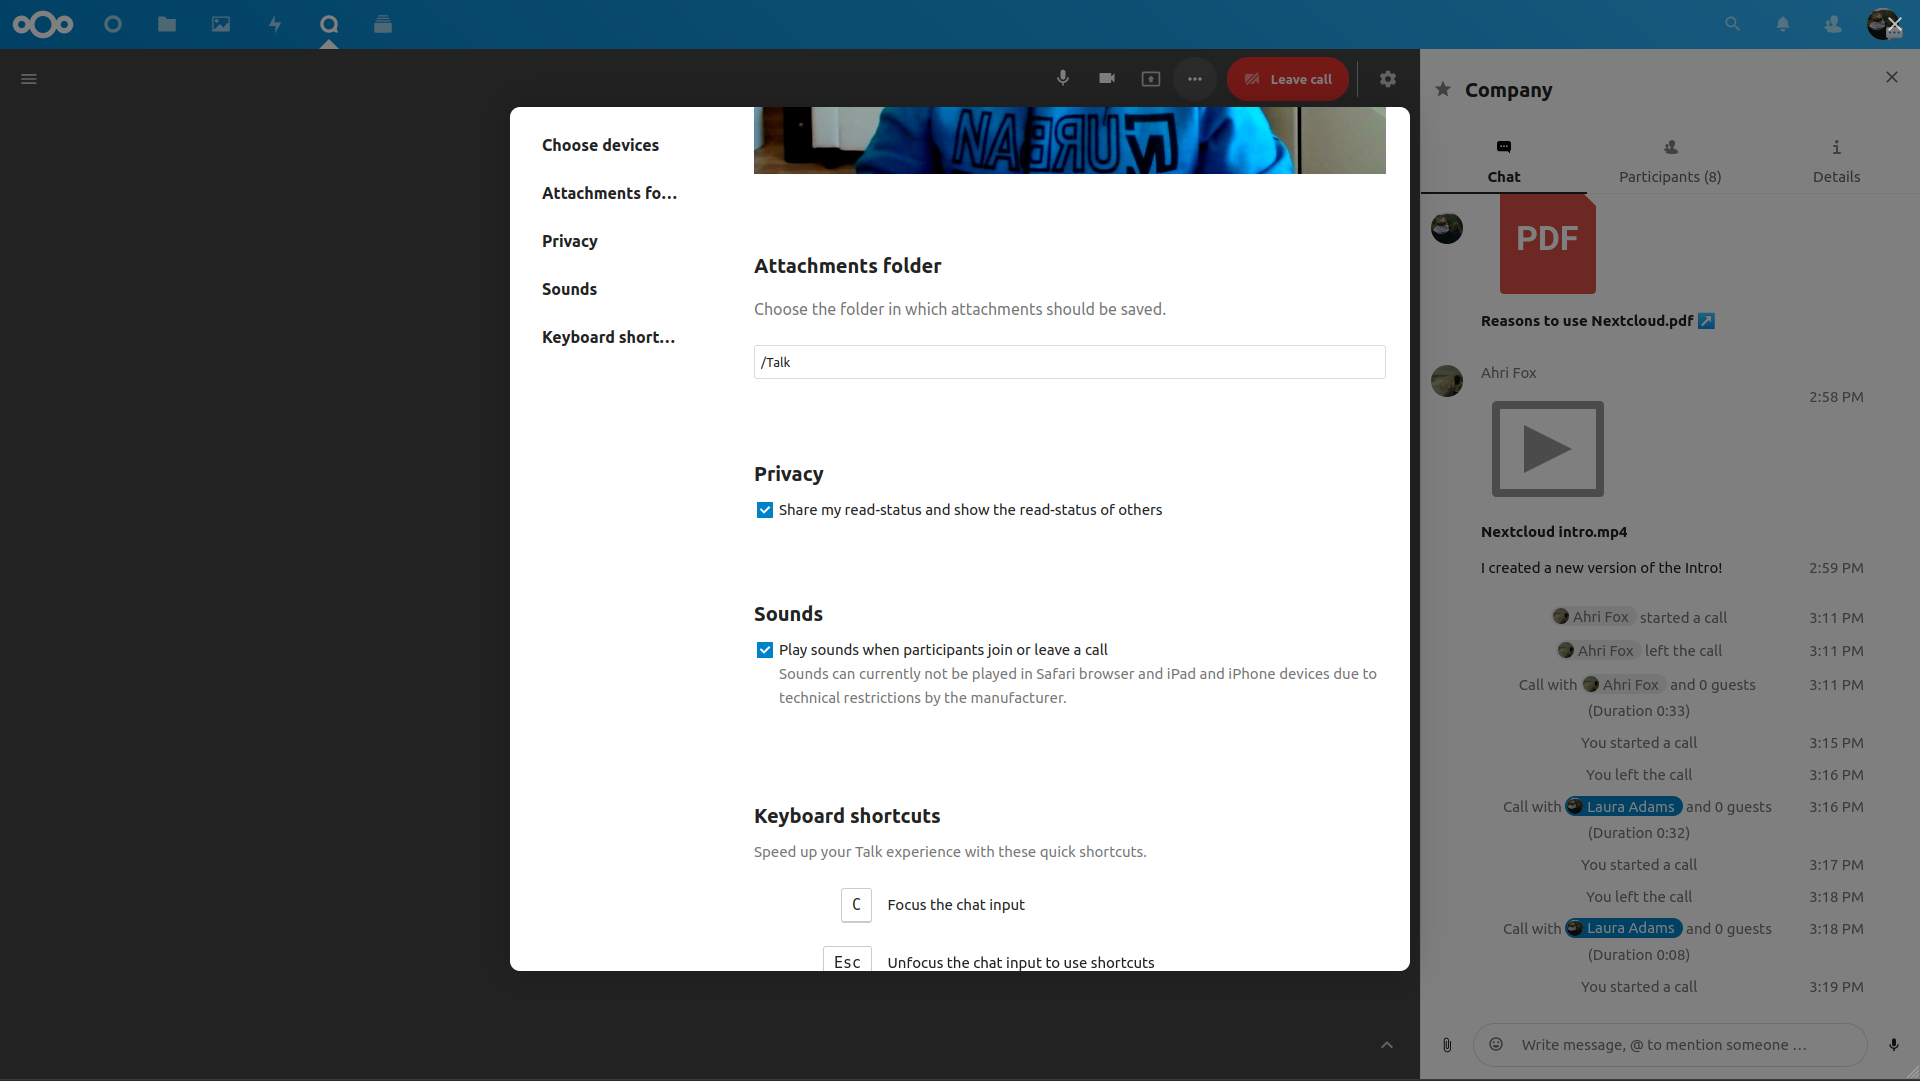Screen dimensions: 1920x1081
Task: Expand the Attachments fo... settings section
Action: click(x=611, y=192)
